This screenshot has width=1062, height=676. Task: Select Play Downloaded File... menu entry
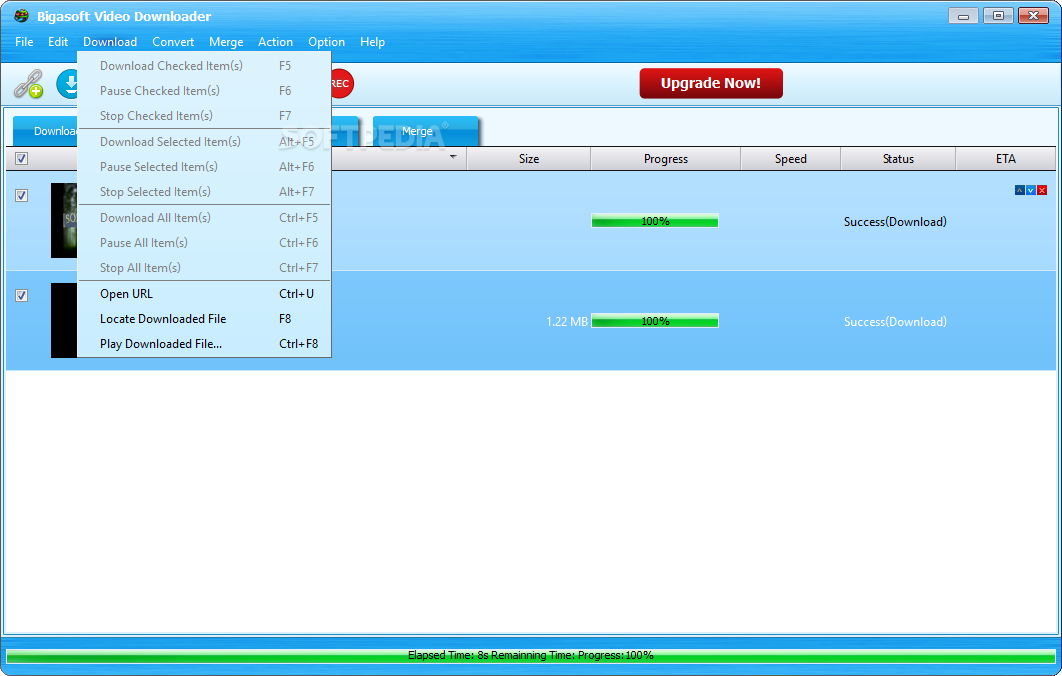(205, 344)
